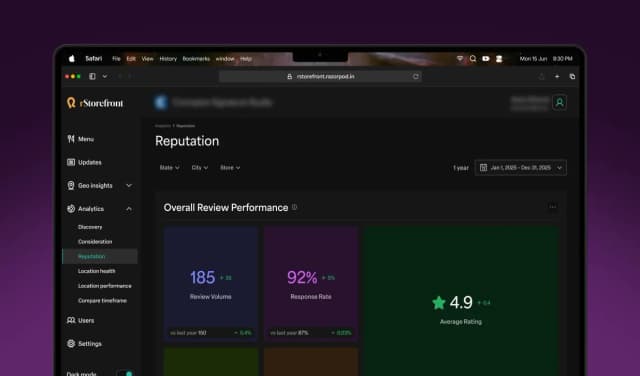
Task: Click the Reputation page heading
Action: 187,141
